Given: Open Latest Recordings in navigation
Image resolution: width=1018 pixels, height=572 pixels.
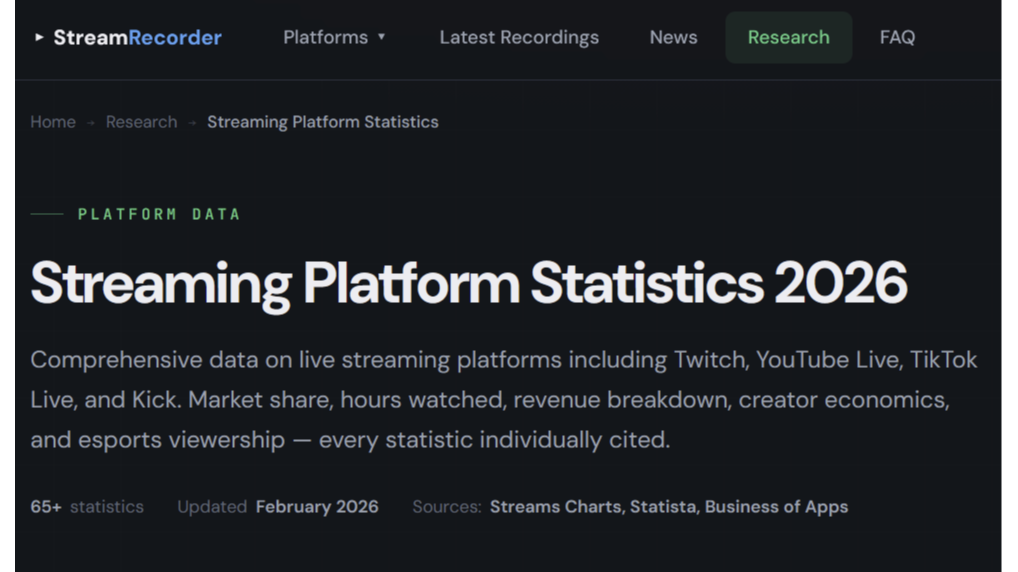Looking at the screenshot, I should pos(519,38).
